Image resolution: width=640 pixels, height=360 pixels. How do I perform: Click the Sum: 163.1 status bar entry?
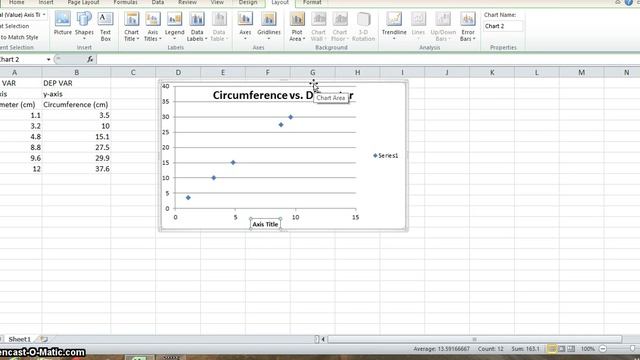click(525, 349)
